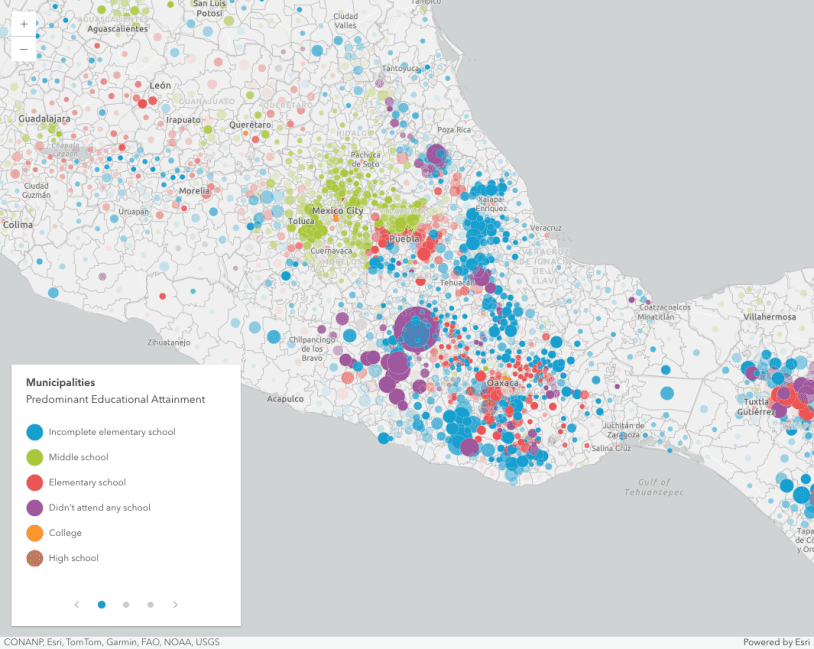Click the Guadalajara city label
This screenshot has width=814, height=649.
point(44,119)
